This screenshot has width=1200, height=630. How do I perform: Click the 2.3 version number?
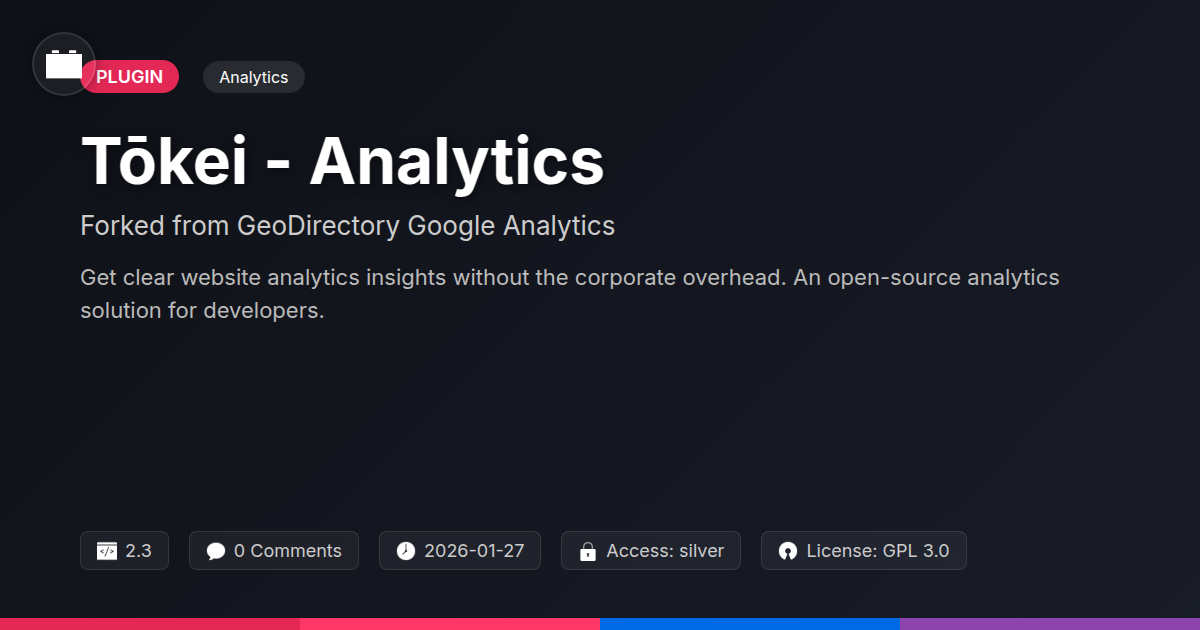point(139,551)
